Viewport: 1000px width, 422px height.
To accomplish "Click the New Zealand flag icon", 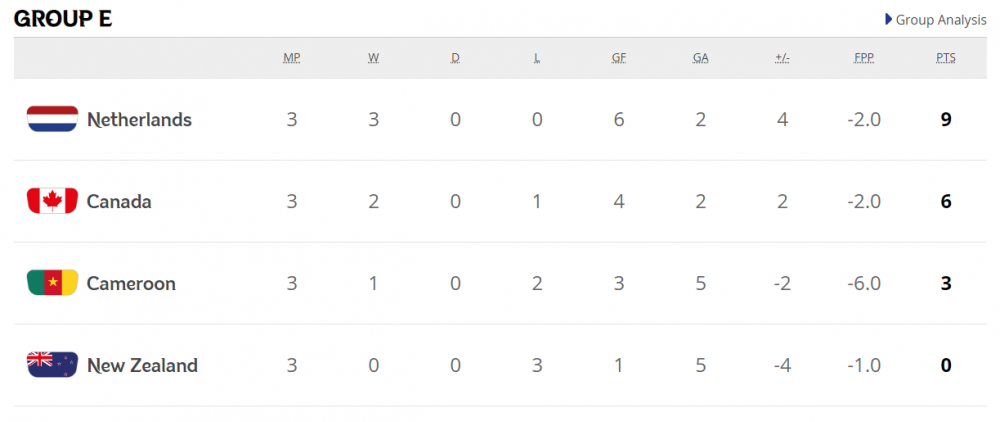I will coord(52,365).
